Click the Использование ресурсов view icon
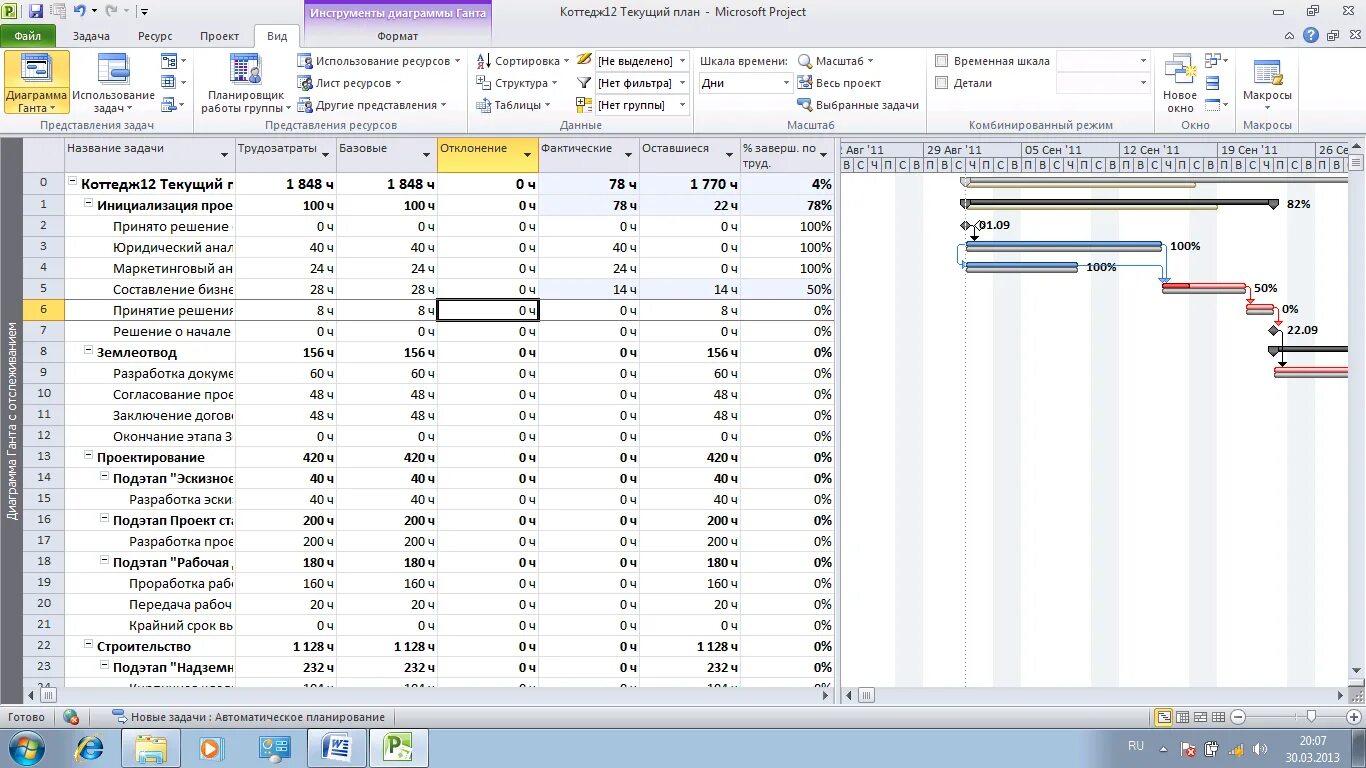Image resolution: width=1366 pixels, height=768 pixels. [305, 61]
